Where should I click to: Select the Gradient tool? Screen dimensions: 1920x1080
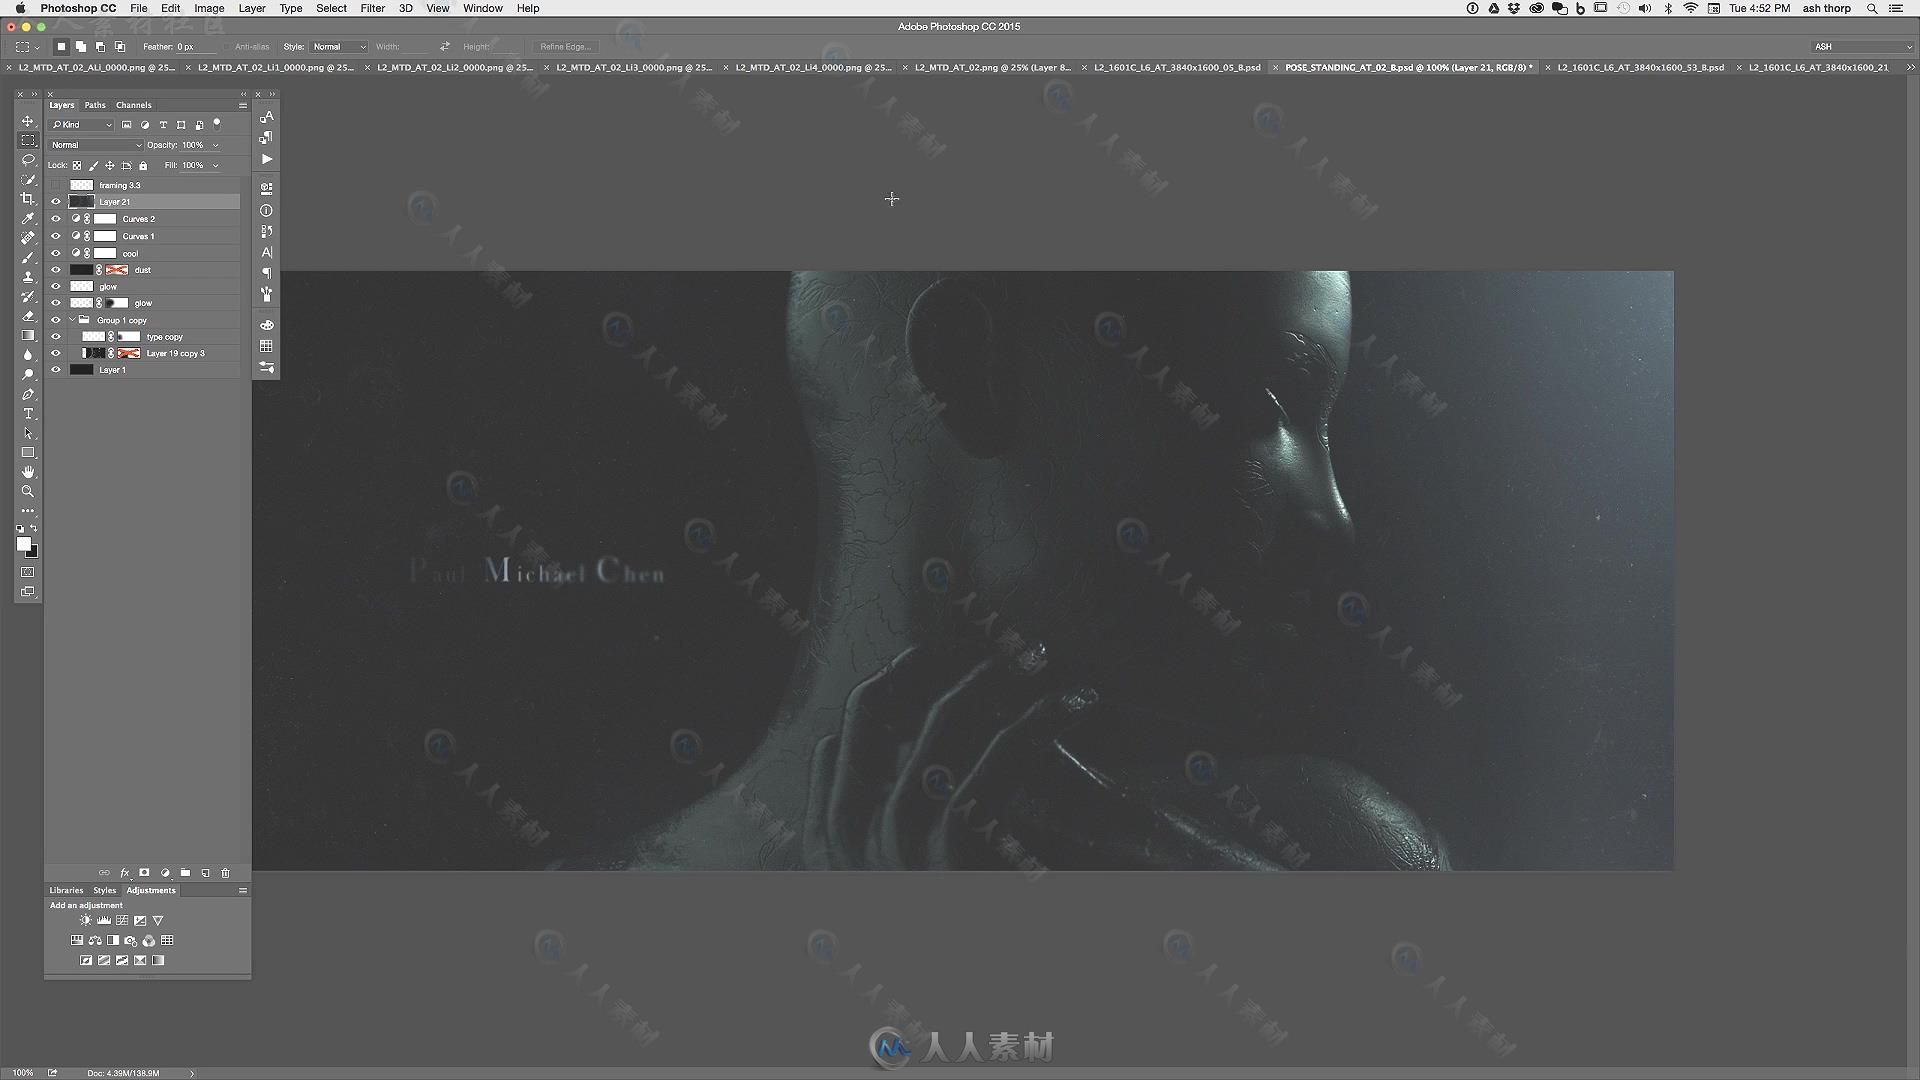pyautogui.click(x=28, y=336)
